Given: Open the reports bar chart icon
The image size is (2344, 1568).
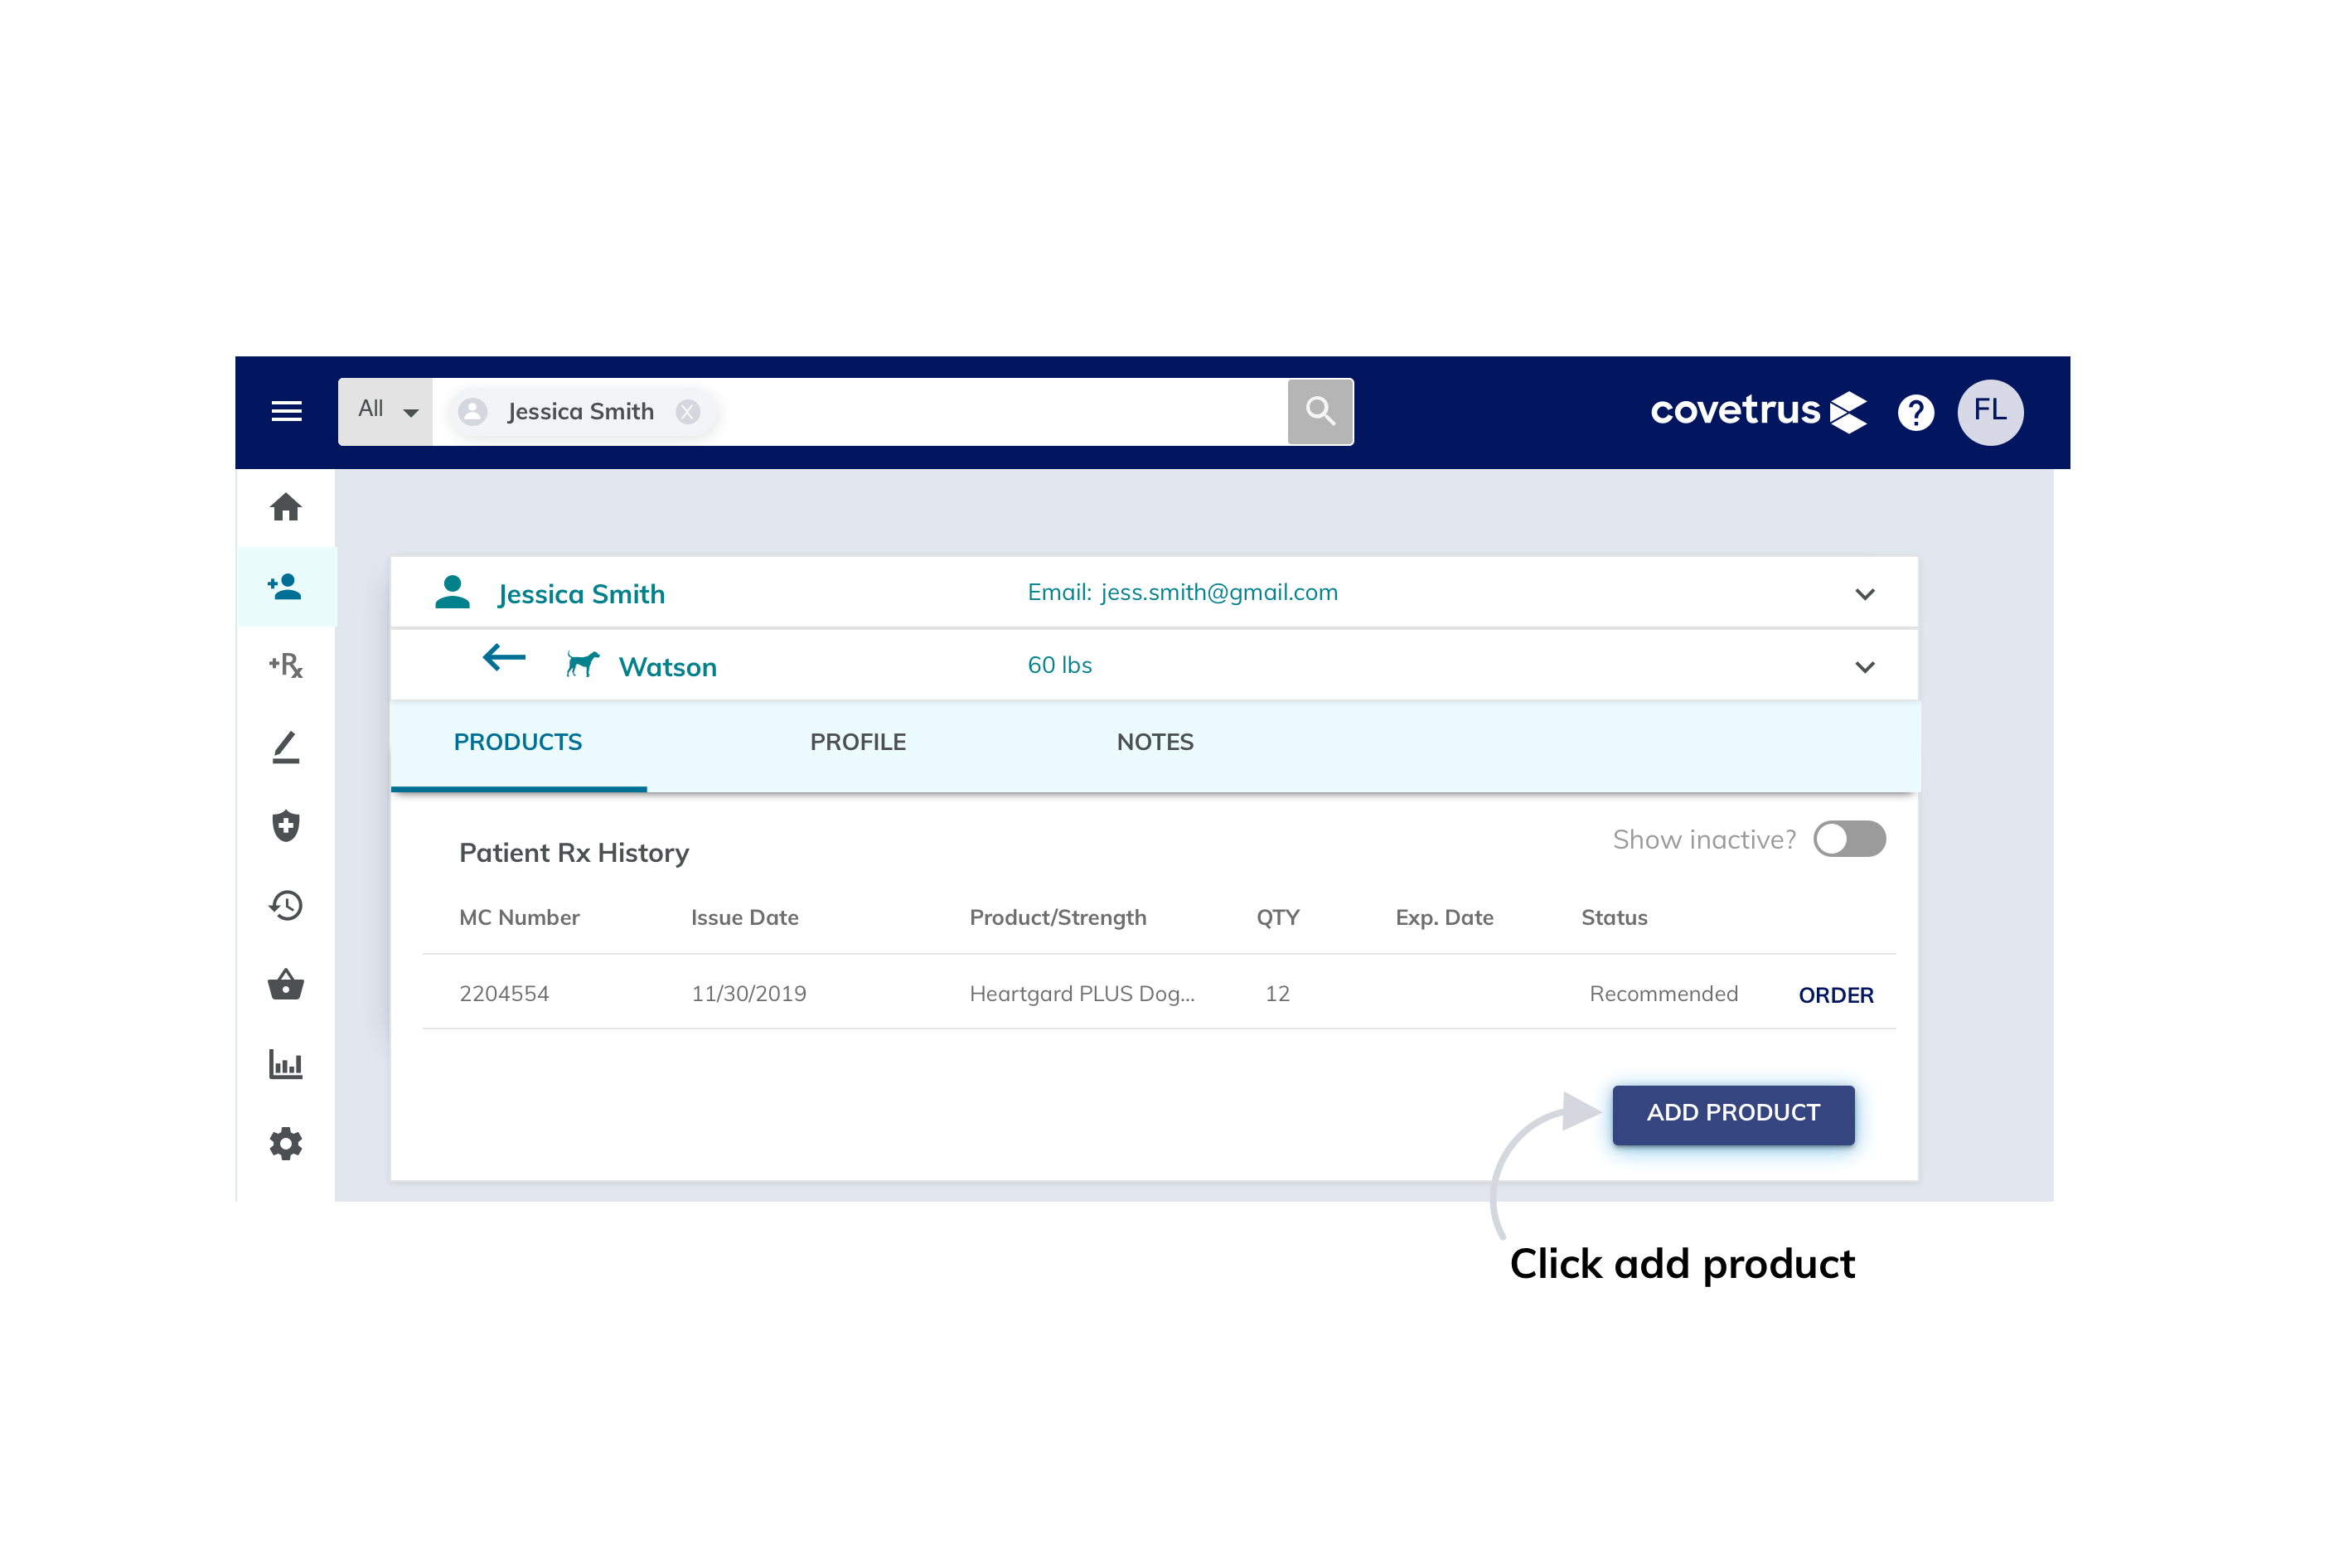Looking at the screenshot, I should (x=286, y=1064).
